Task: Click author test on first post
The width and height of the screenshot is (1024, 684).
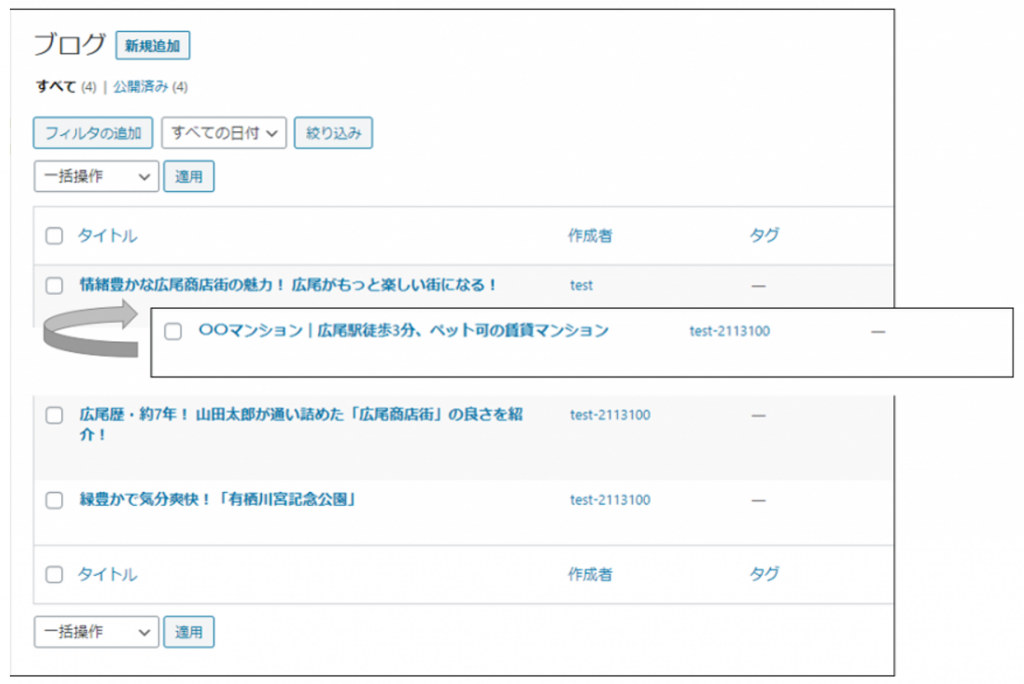Action: [581, 285]
